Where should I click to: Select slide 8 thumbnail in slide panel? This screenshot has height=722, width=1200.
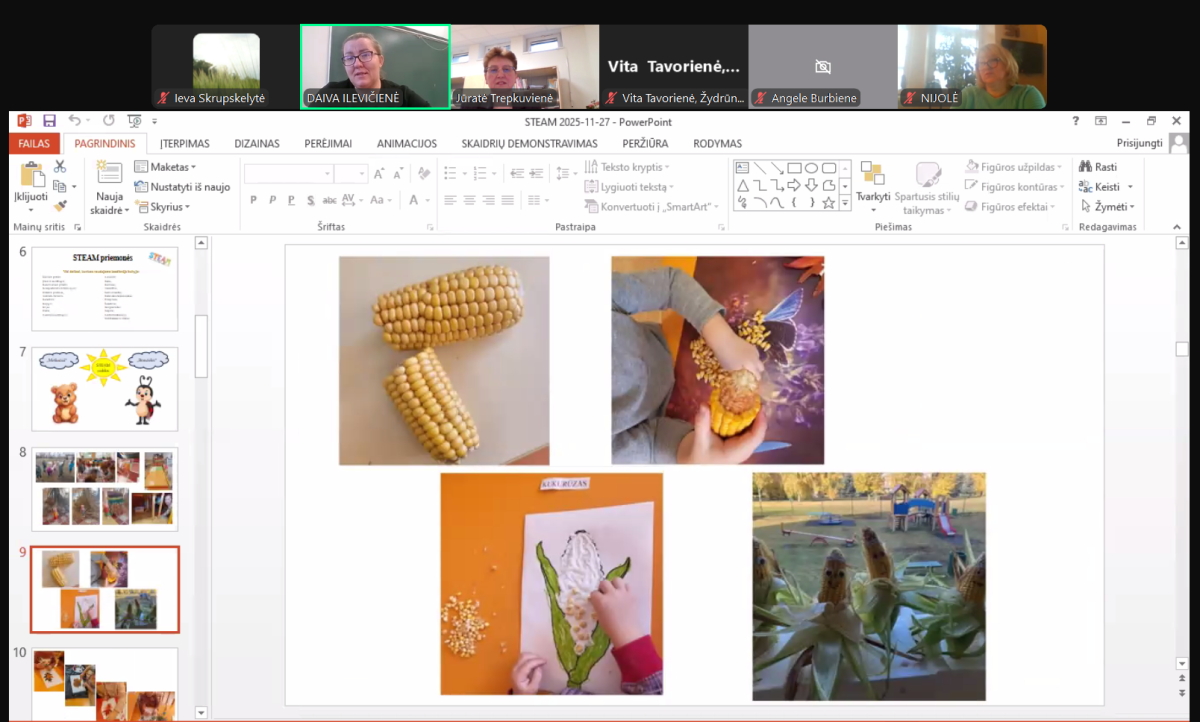[105, 489]
